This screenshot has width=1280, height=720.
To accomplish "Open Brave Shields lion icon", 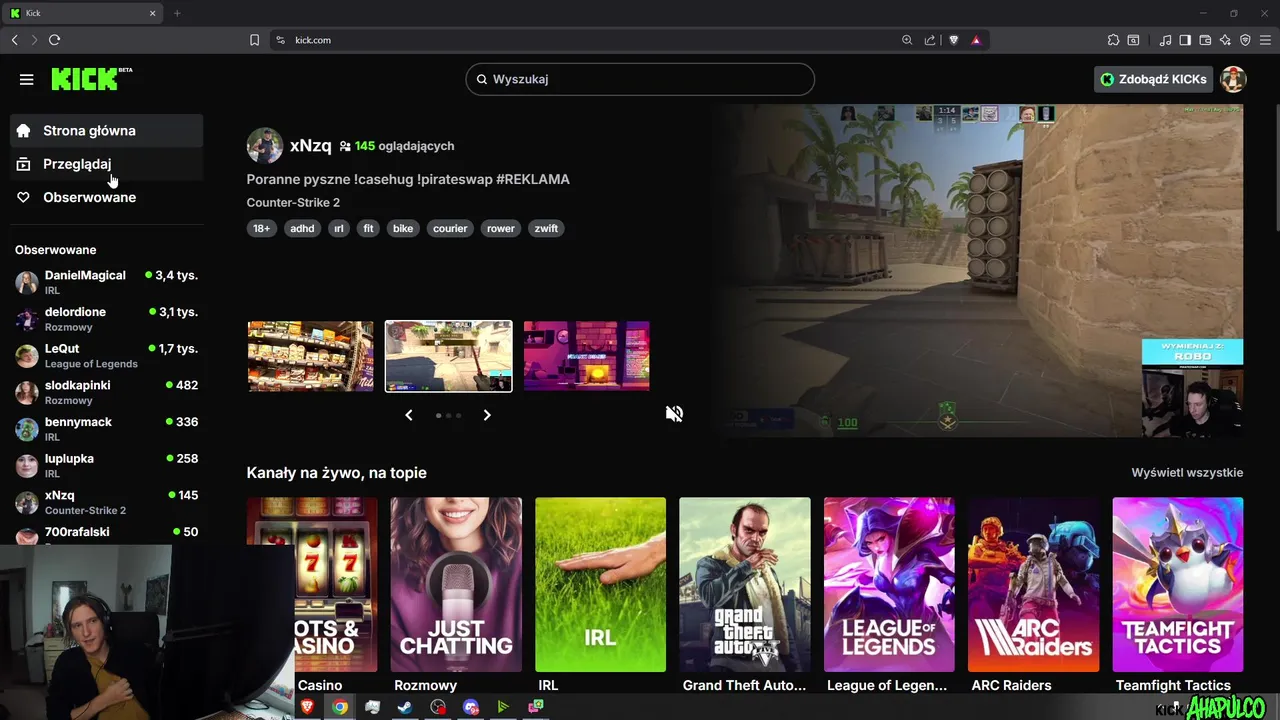I will point(953,40).
